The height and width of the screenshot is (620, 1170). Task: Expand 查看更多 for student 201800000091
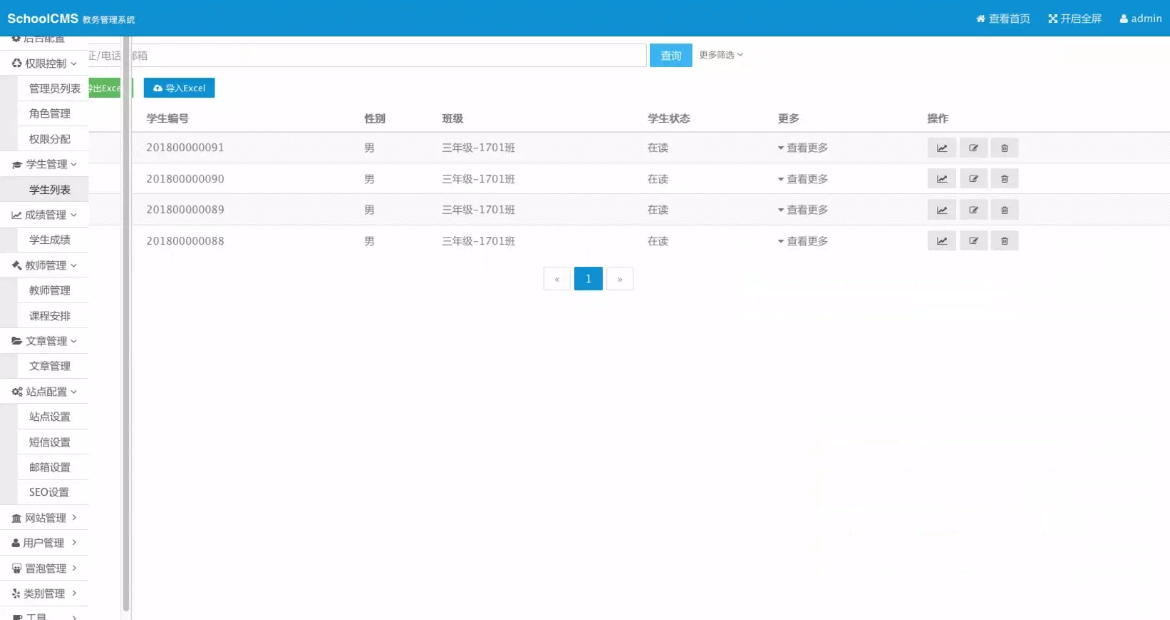coord(803,148)
